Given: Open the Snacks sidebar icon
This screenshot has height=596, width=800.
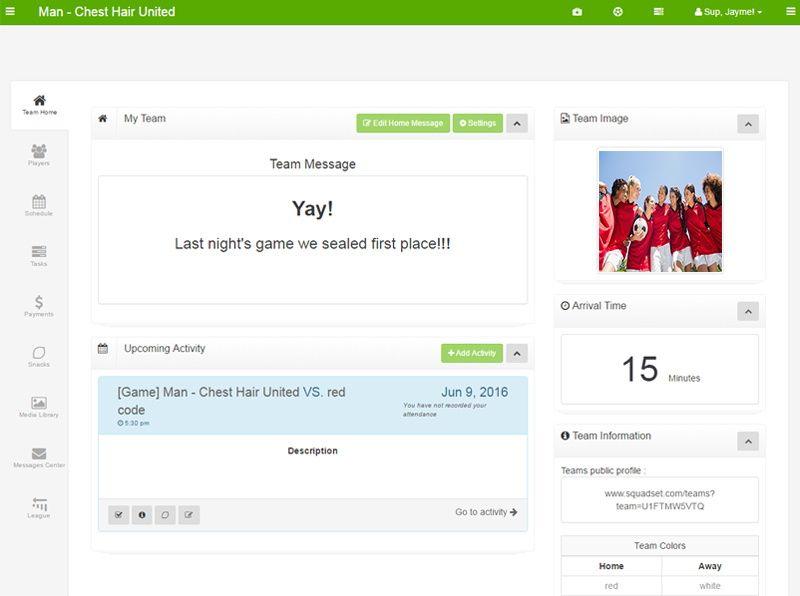Looking at the screenshot, I should [39, 356].
